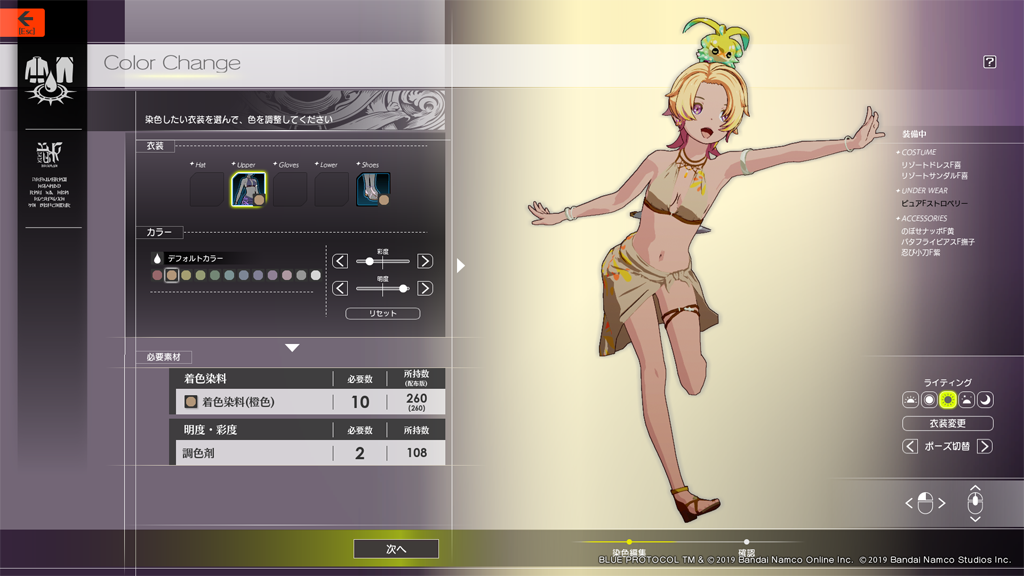Select the Upper costume slot
This screenshot has height=576, width=1024.
pyautogui.click(x=248, y=189)
